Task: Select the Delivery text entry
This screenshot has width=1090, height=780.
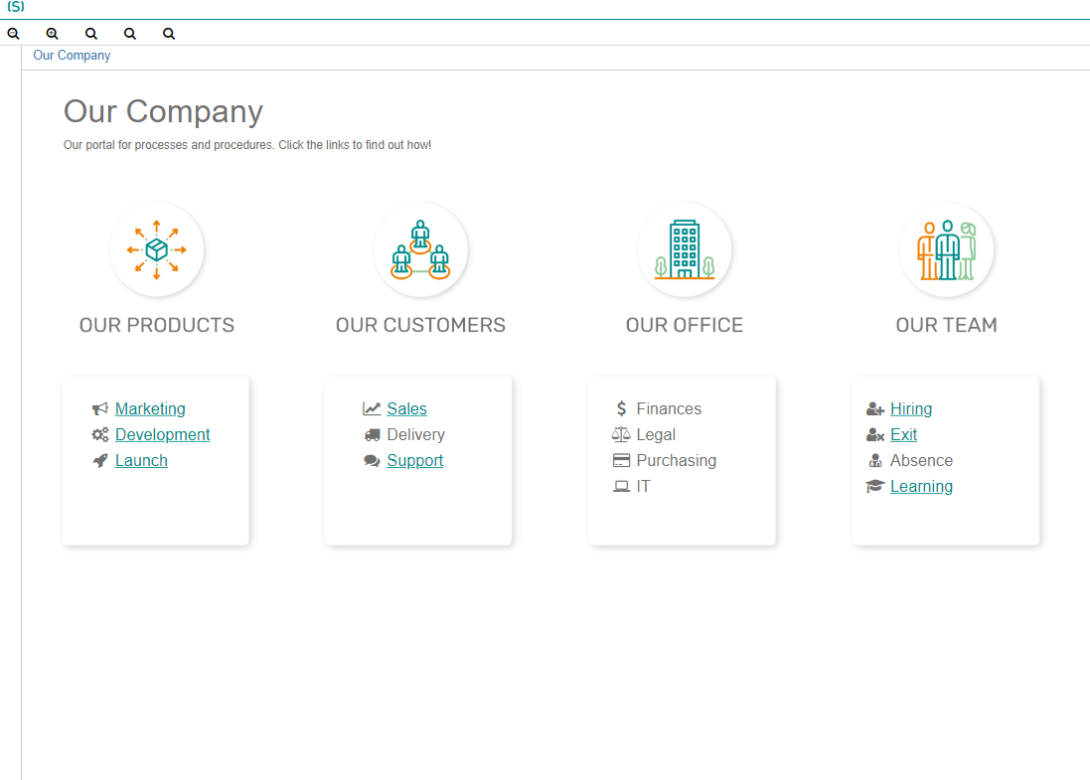Action: click(x=416, y=434)
